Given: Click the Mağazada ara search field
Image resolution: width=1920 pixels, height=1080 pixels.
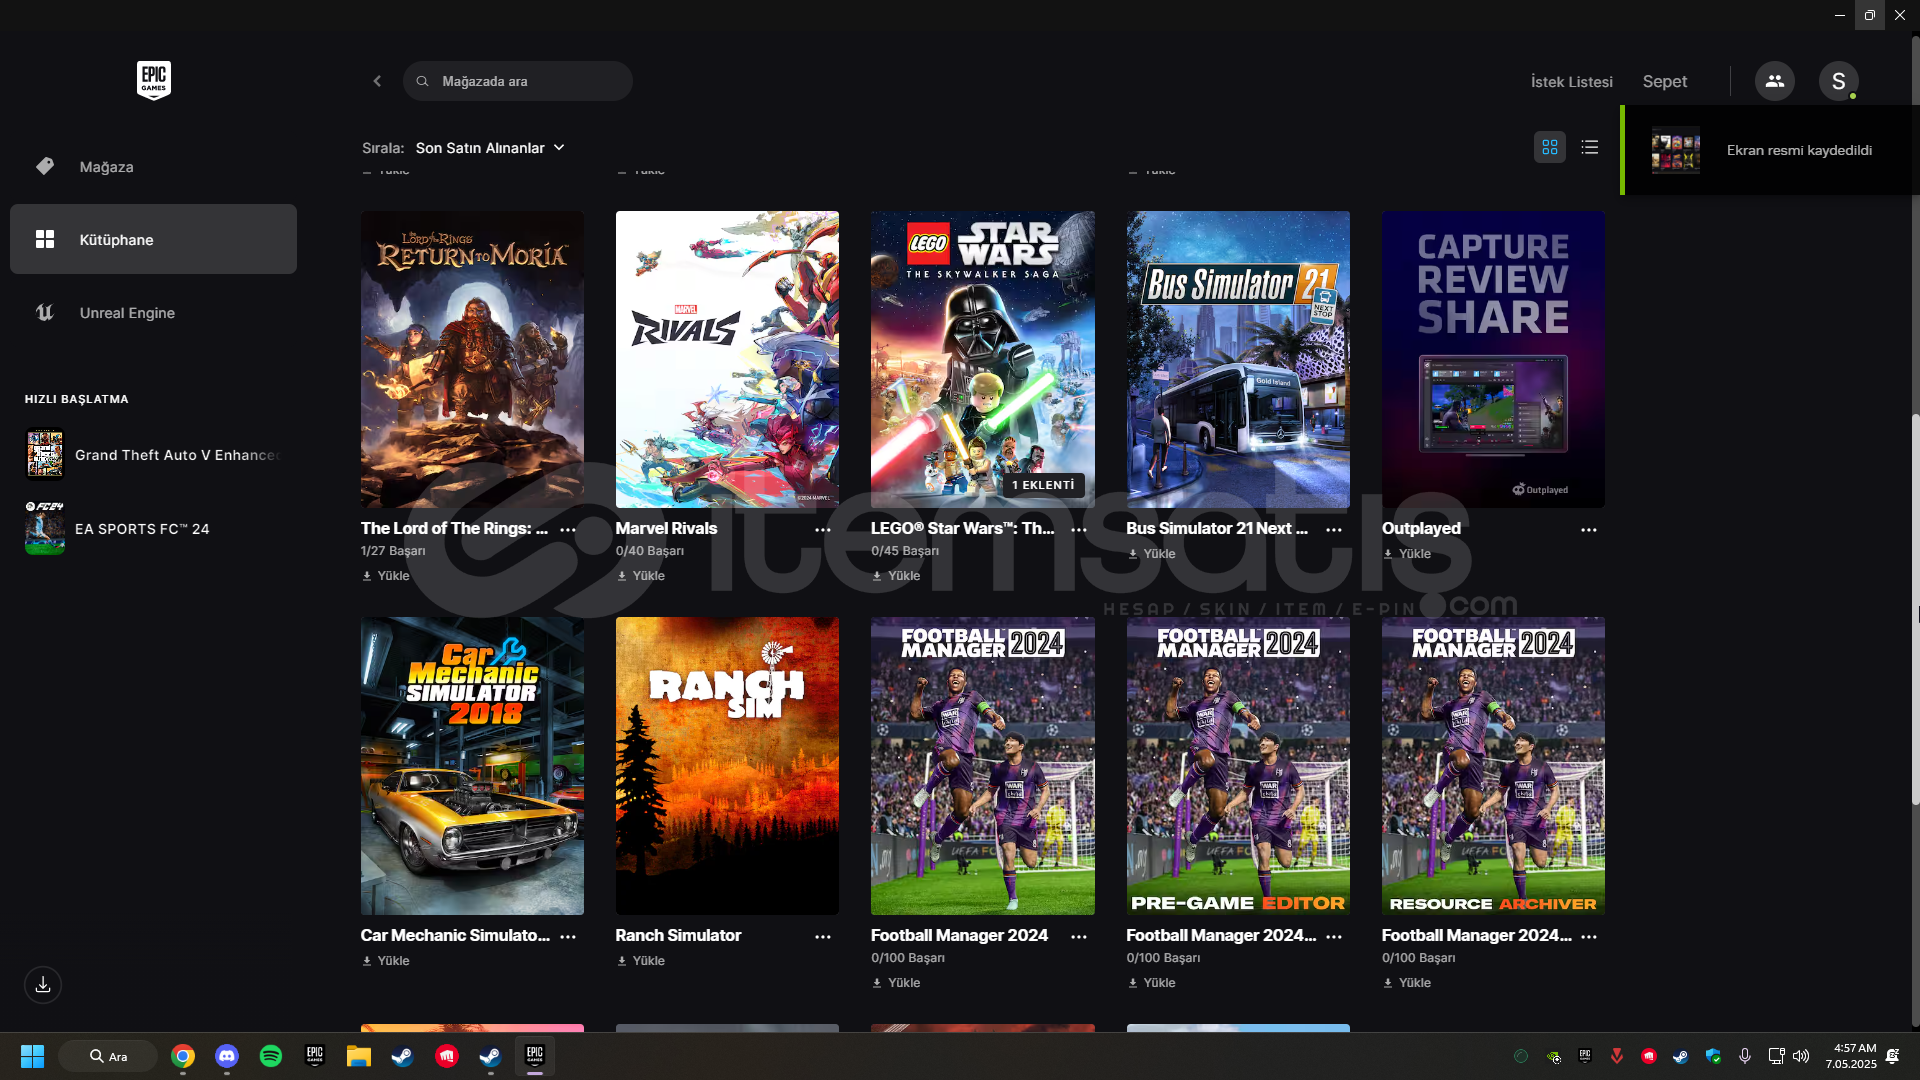Looking at the screenshot, I should click(518, 81).
